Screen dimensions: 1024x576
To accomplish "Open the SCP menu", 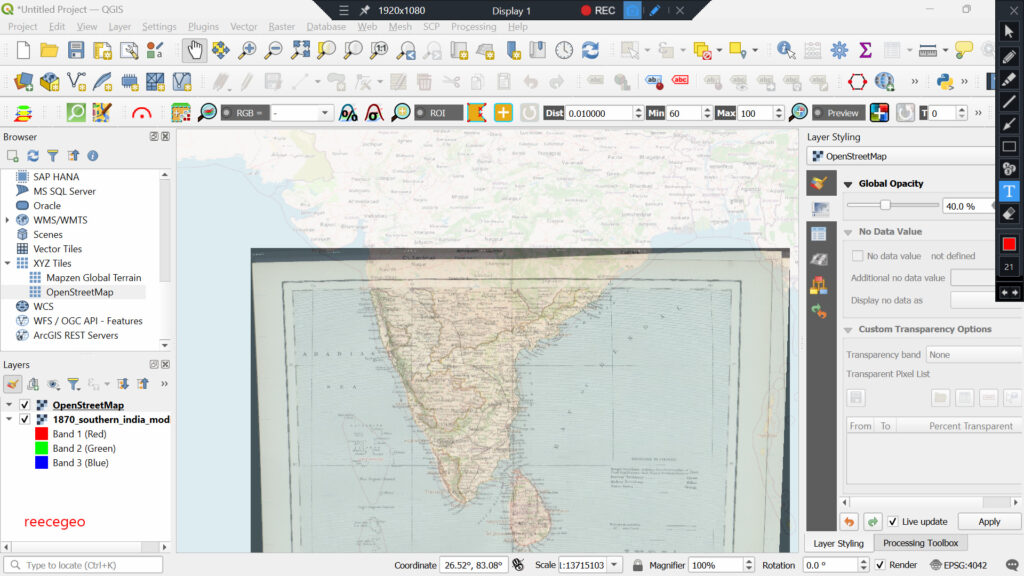I will [431, 27].
